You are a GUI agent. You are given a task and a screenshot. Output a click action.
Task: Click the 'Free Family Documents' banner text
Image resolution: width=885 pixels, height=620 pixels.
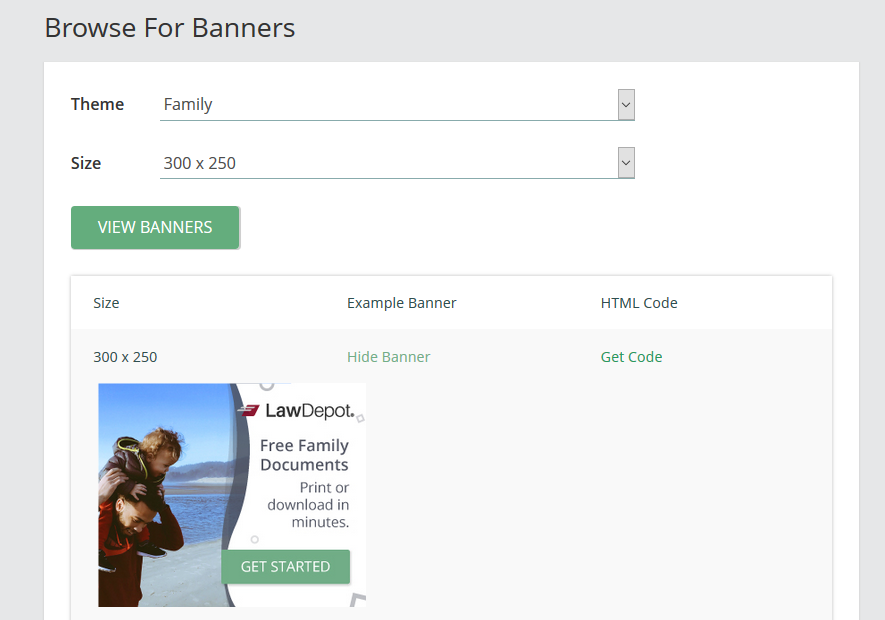pos(304,455)
